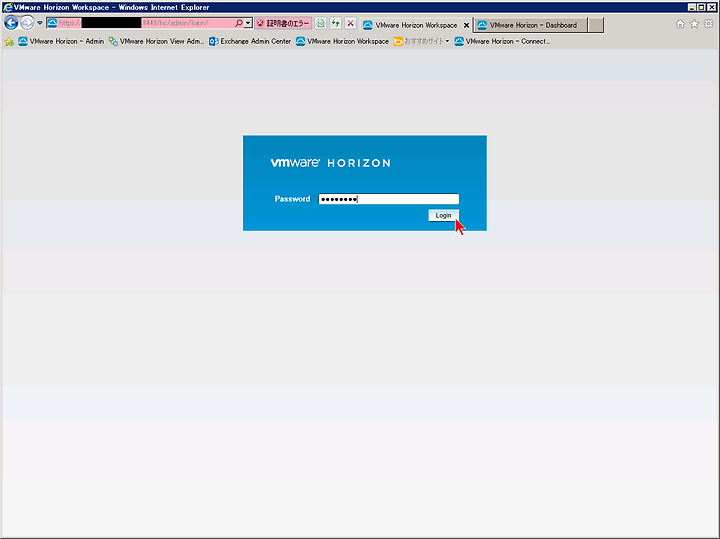
Task: Expand the address bar autocomplete dropdown arrow
Action: [248, 22]
